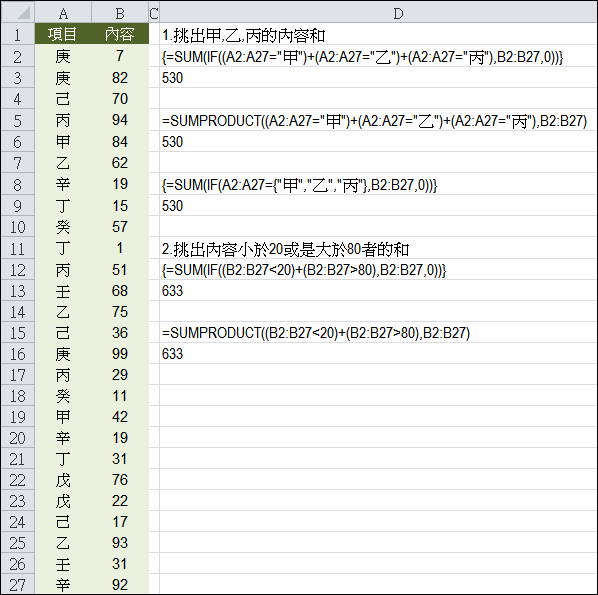The image size is (598, 595).
Task: Click cell B11 with value 1
Action: 120,248
